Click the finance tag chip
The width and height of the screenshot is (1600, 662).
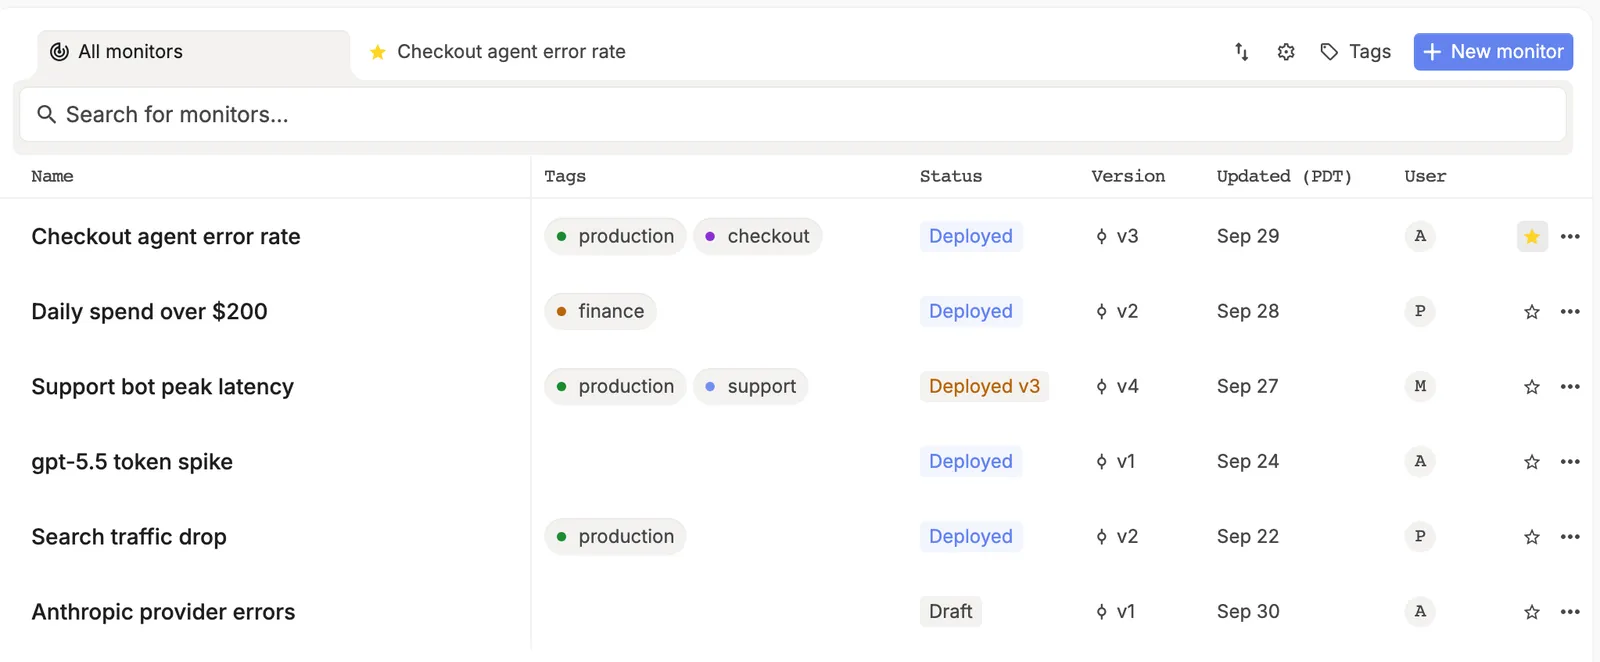(x=600, y=312)
